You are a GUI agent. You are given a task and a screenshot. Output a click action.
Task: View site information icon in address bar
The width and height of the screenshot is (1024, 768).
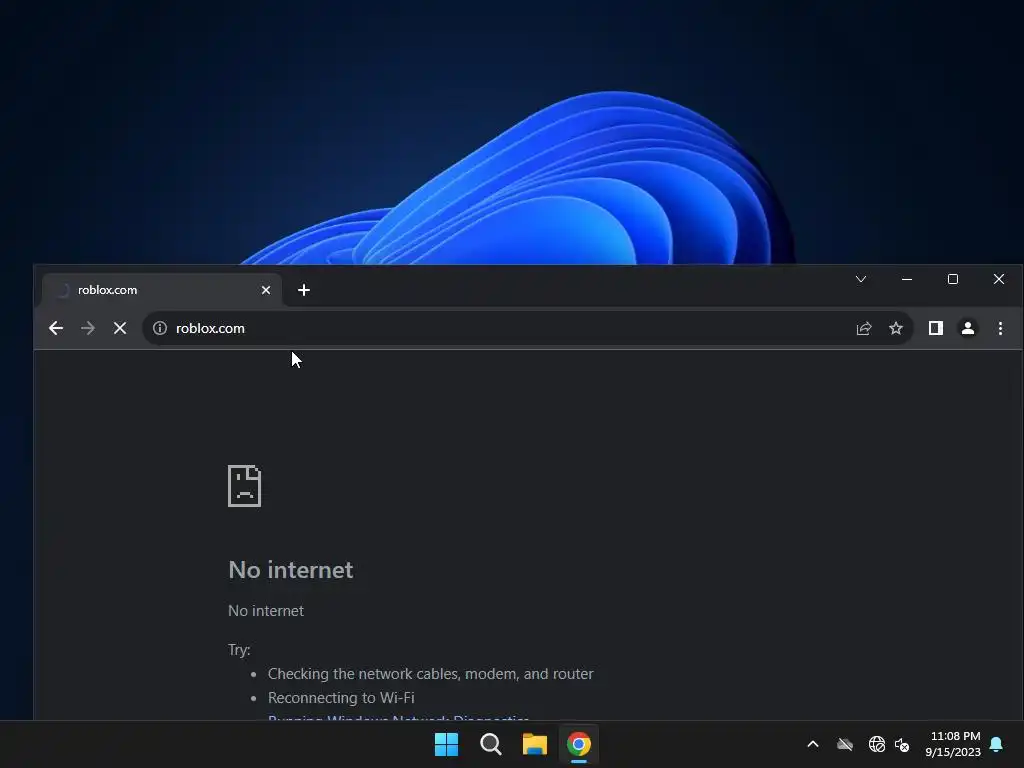[160, 328]
